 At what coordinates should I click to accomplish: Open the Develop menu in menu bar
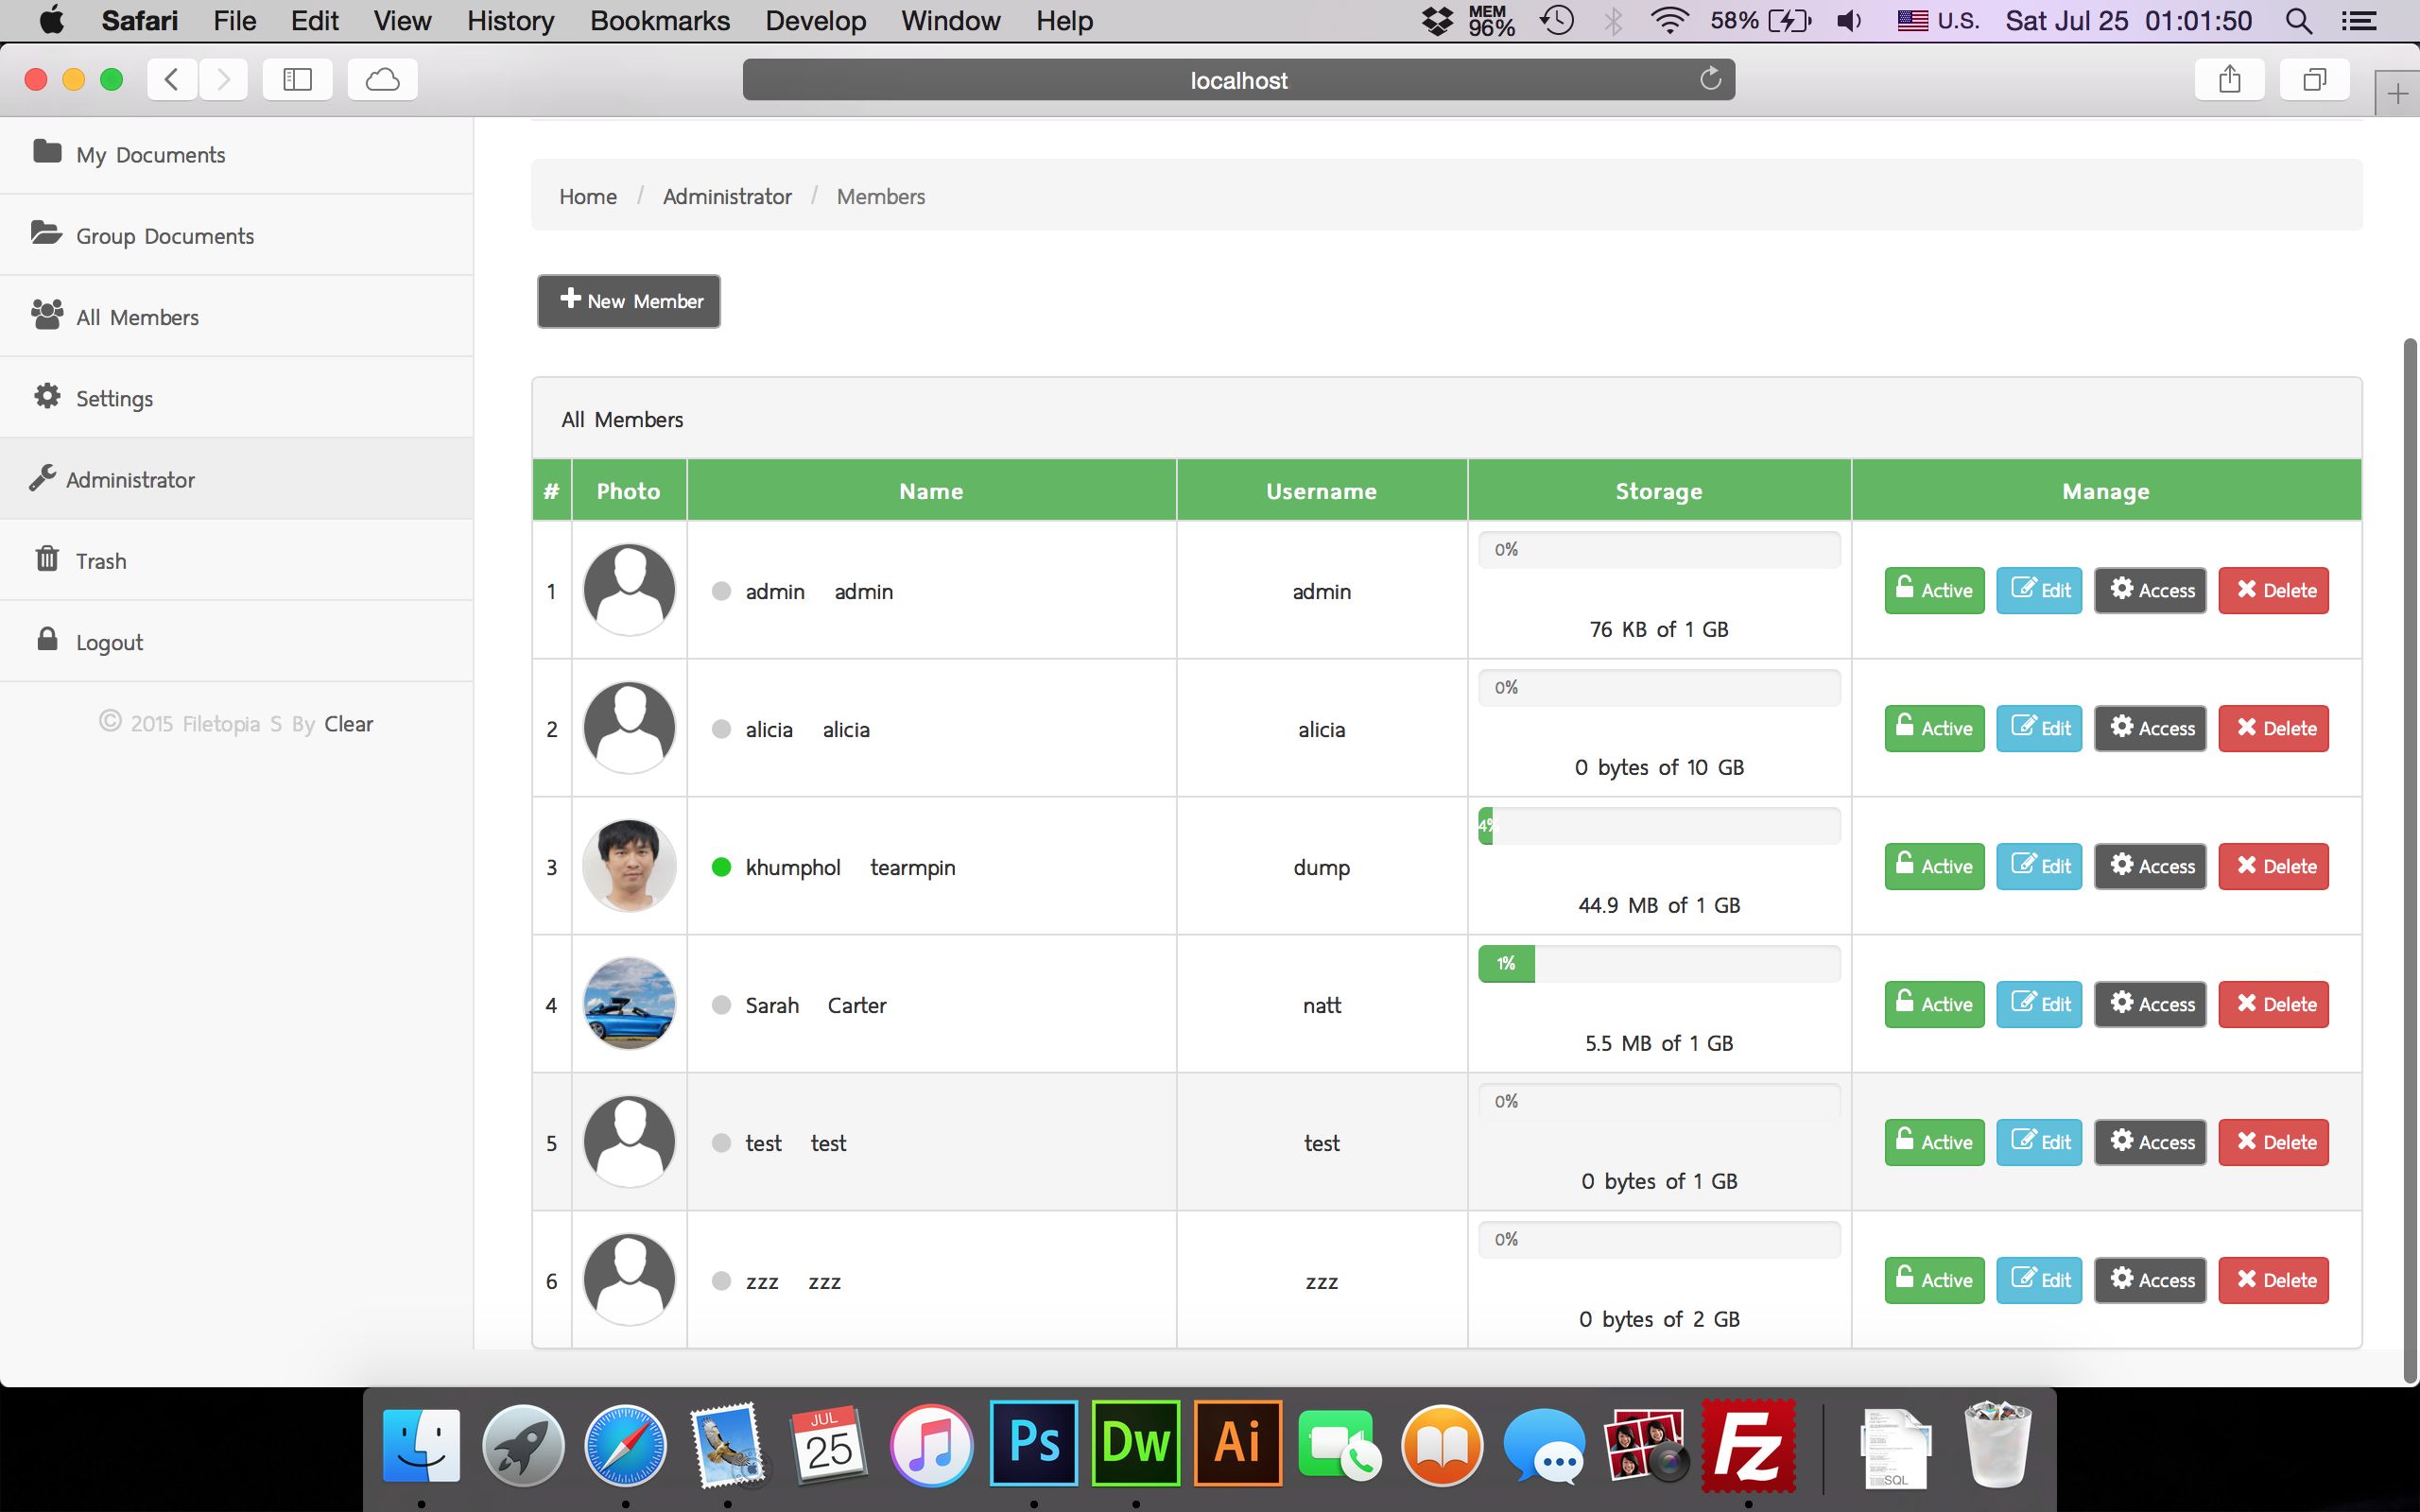tap(815, 20)
